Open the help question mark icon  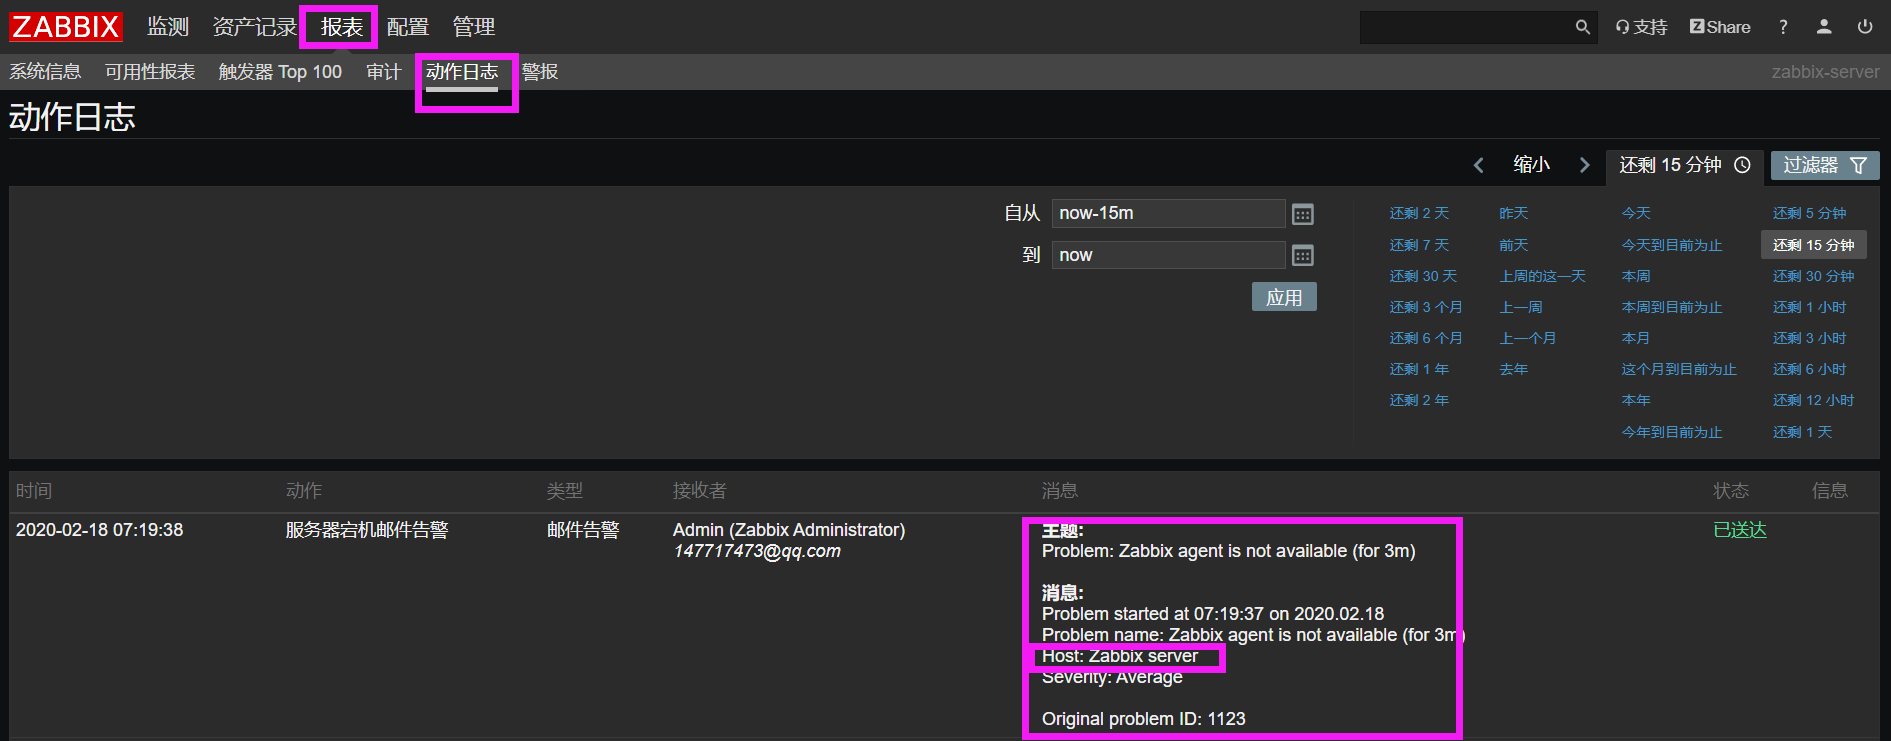coord(1783,27)
